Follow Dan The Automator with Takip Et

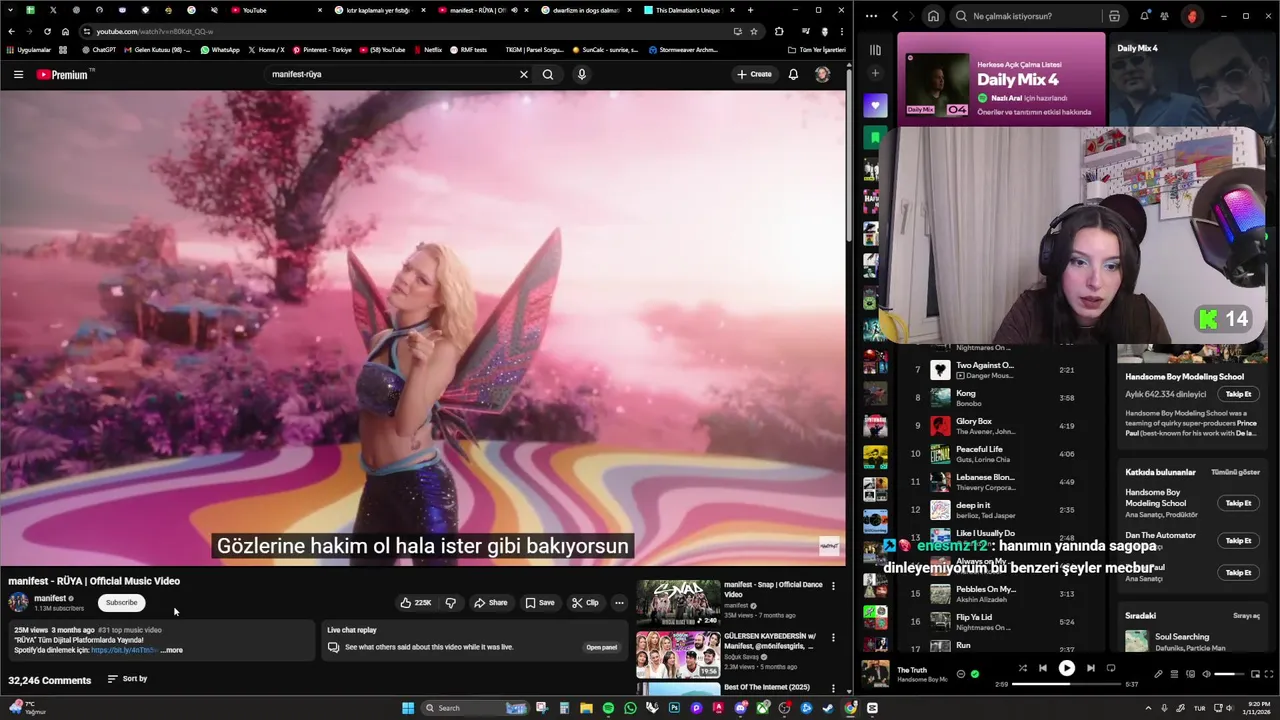coord(1238,540)
